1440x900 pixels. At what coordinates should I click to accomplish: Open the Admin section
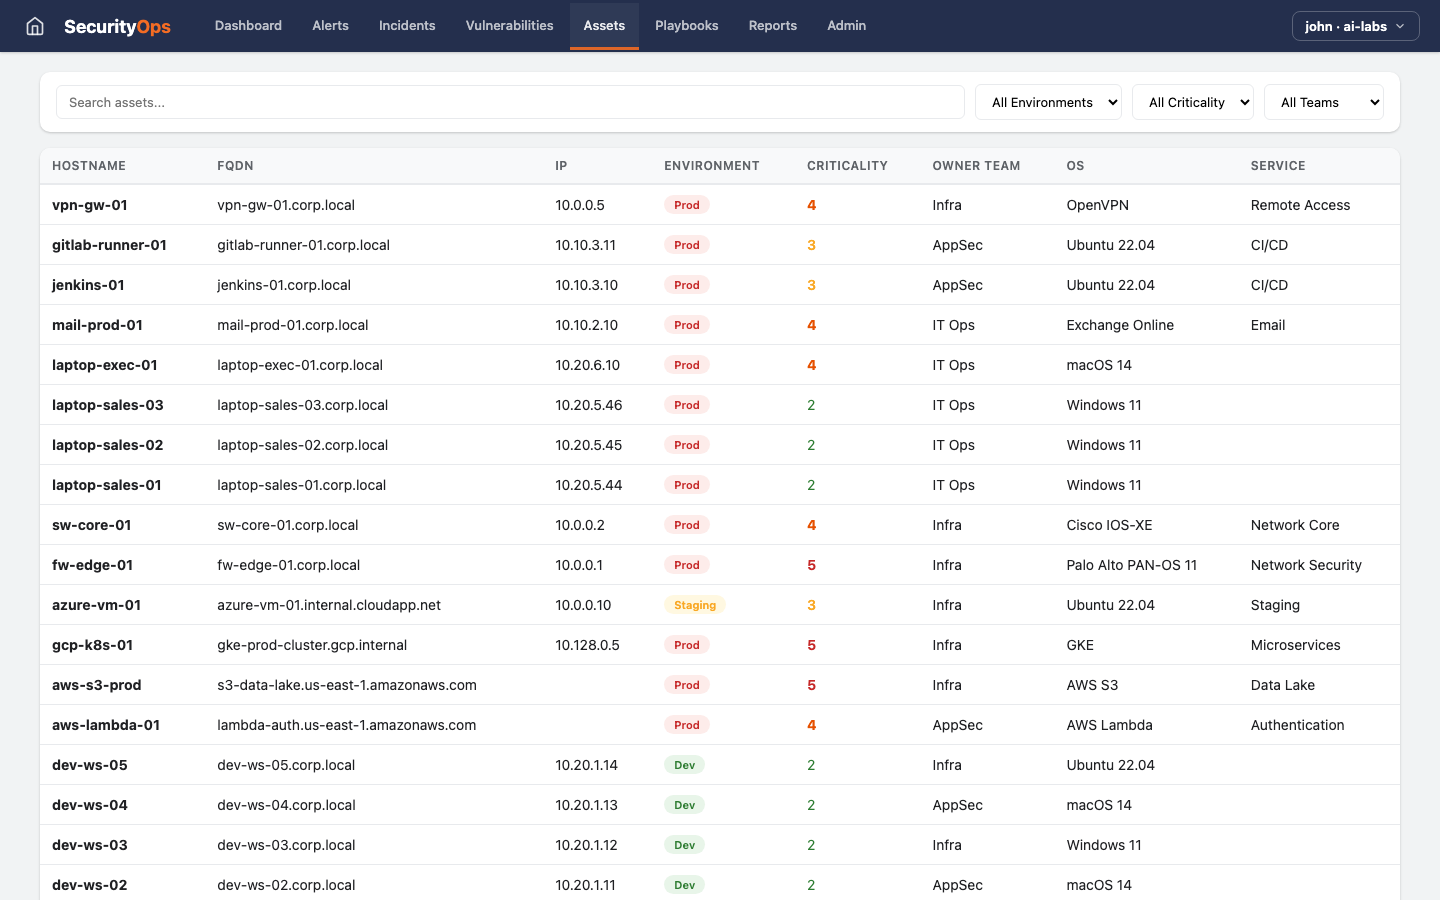[846, 25]
